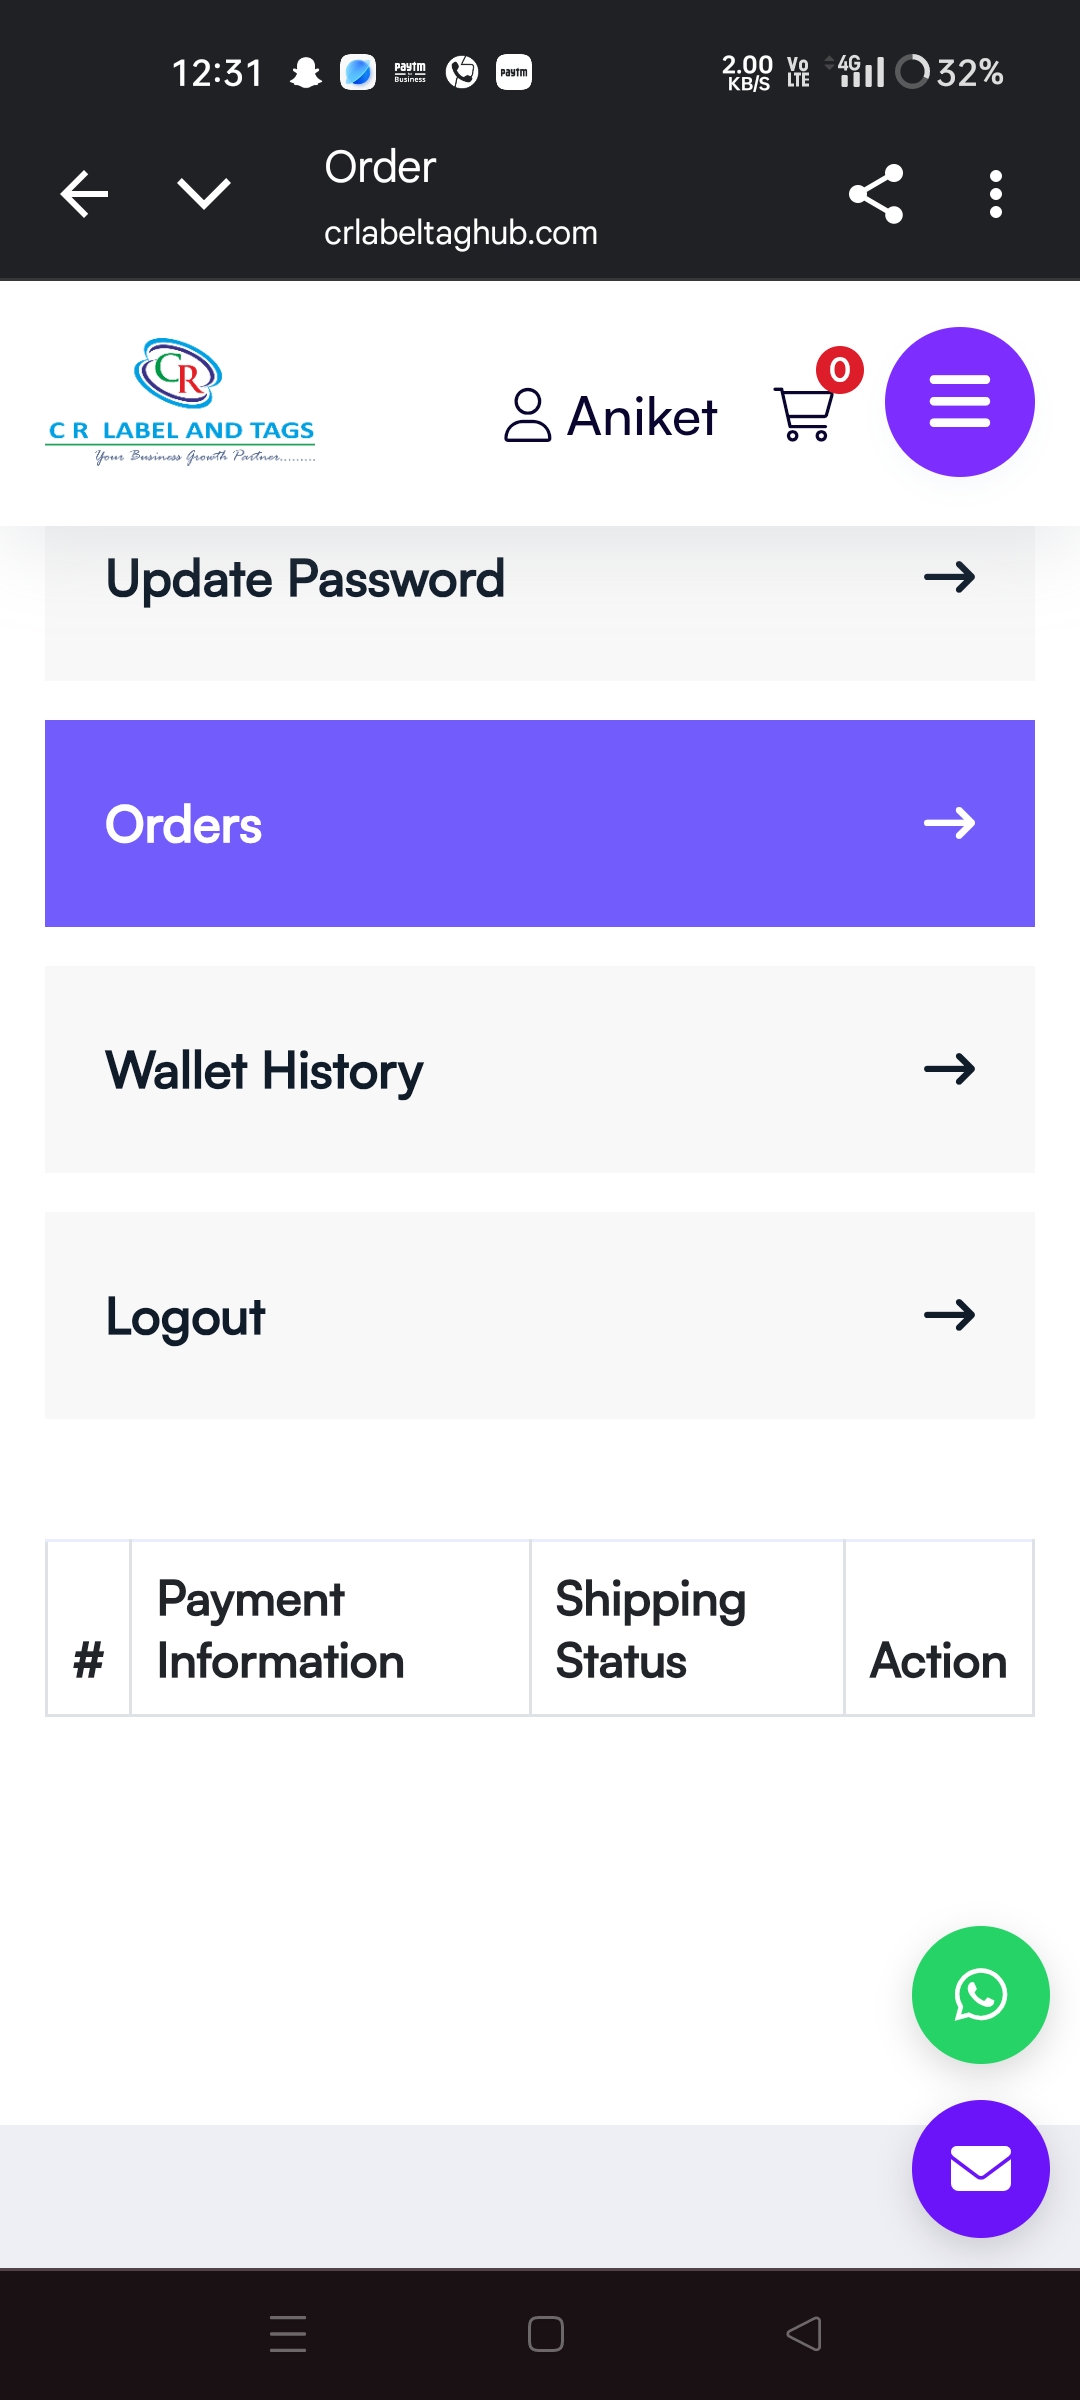Share the Order page
This screenshot has width=1080, height=2400.
click(x=876, y=194)
